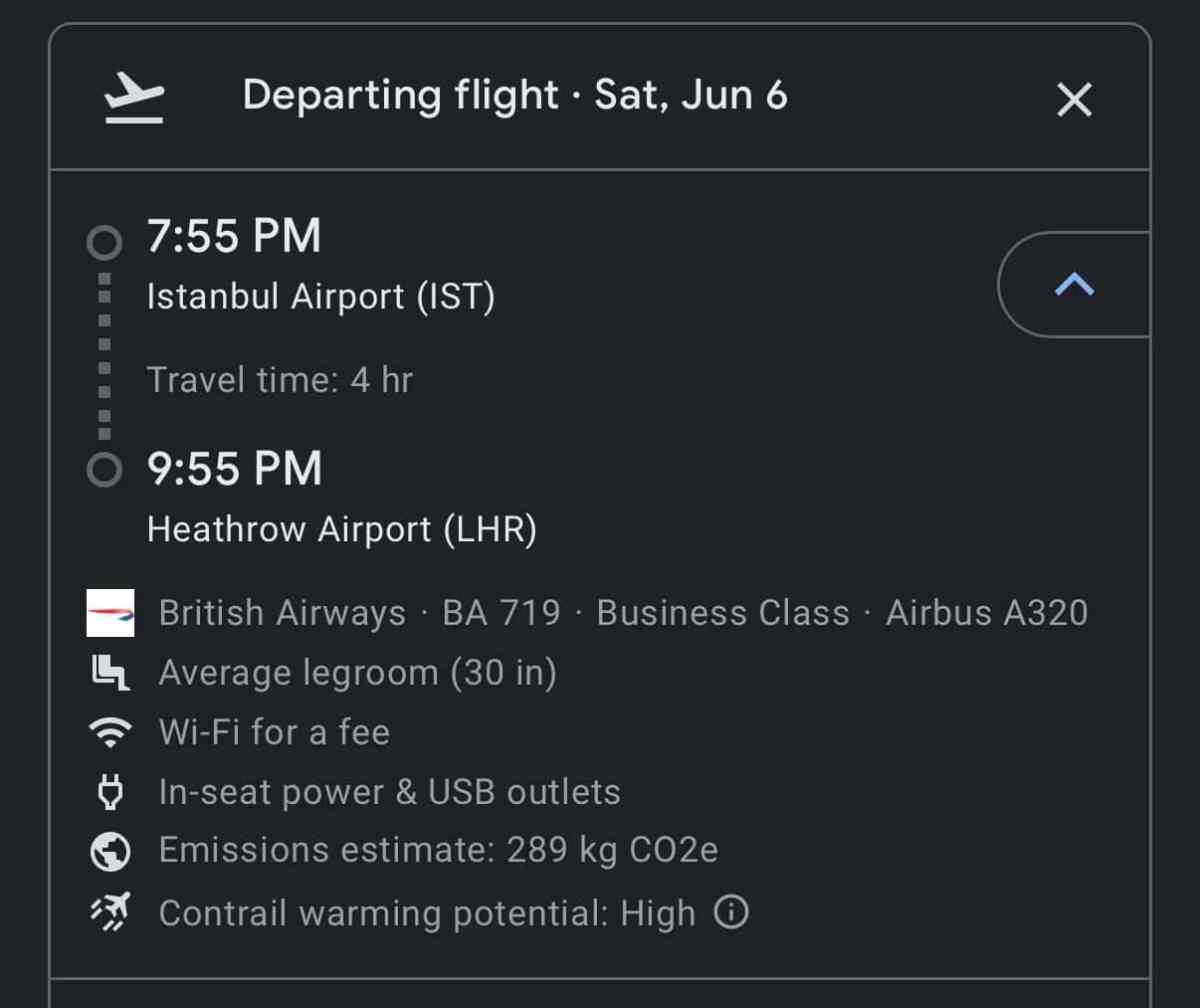The image size is (1200, 1008).
Task: Open contrail warming potential info tooltip
Action: click(x=731, y=911)
